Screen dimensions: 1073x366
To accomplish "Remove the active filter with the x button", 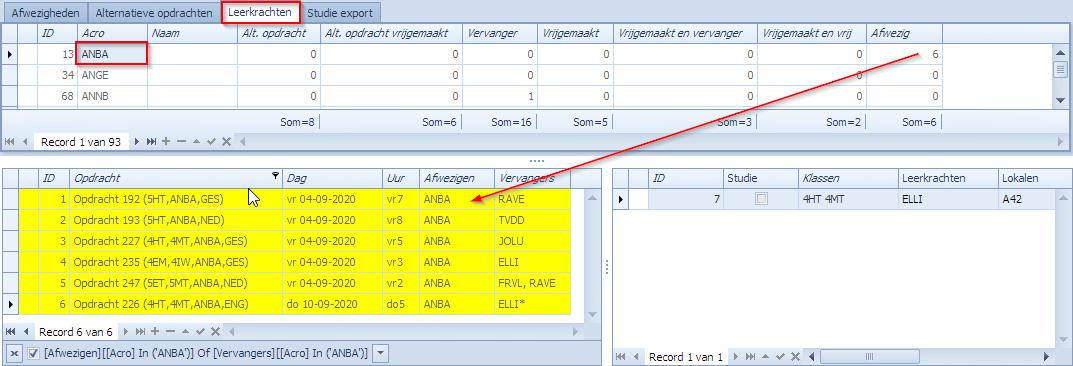I will pos(14,354).
